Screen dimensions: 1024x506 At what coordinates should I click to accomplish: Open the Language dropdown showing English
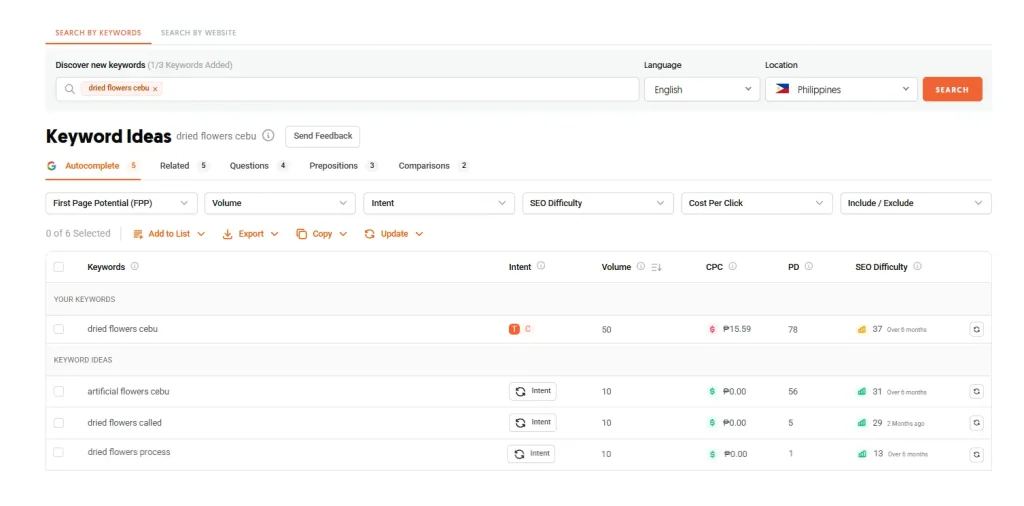(702, 89)
